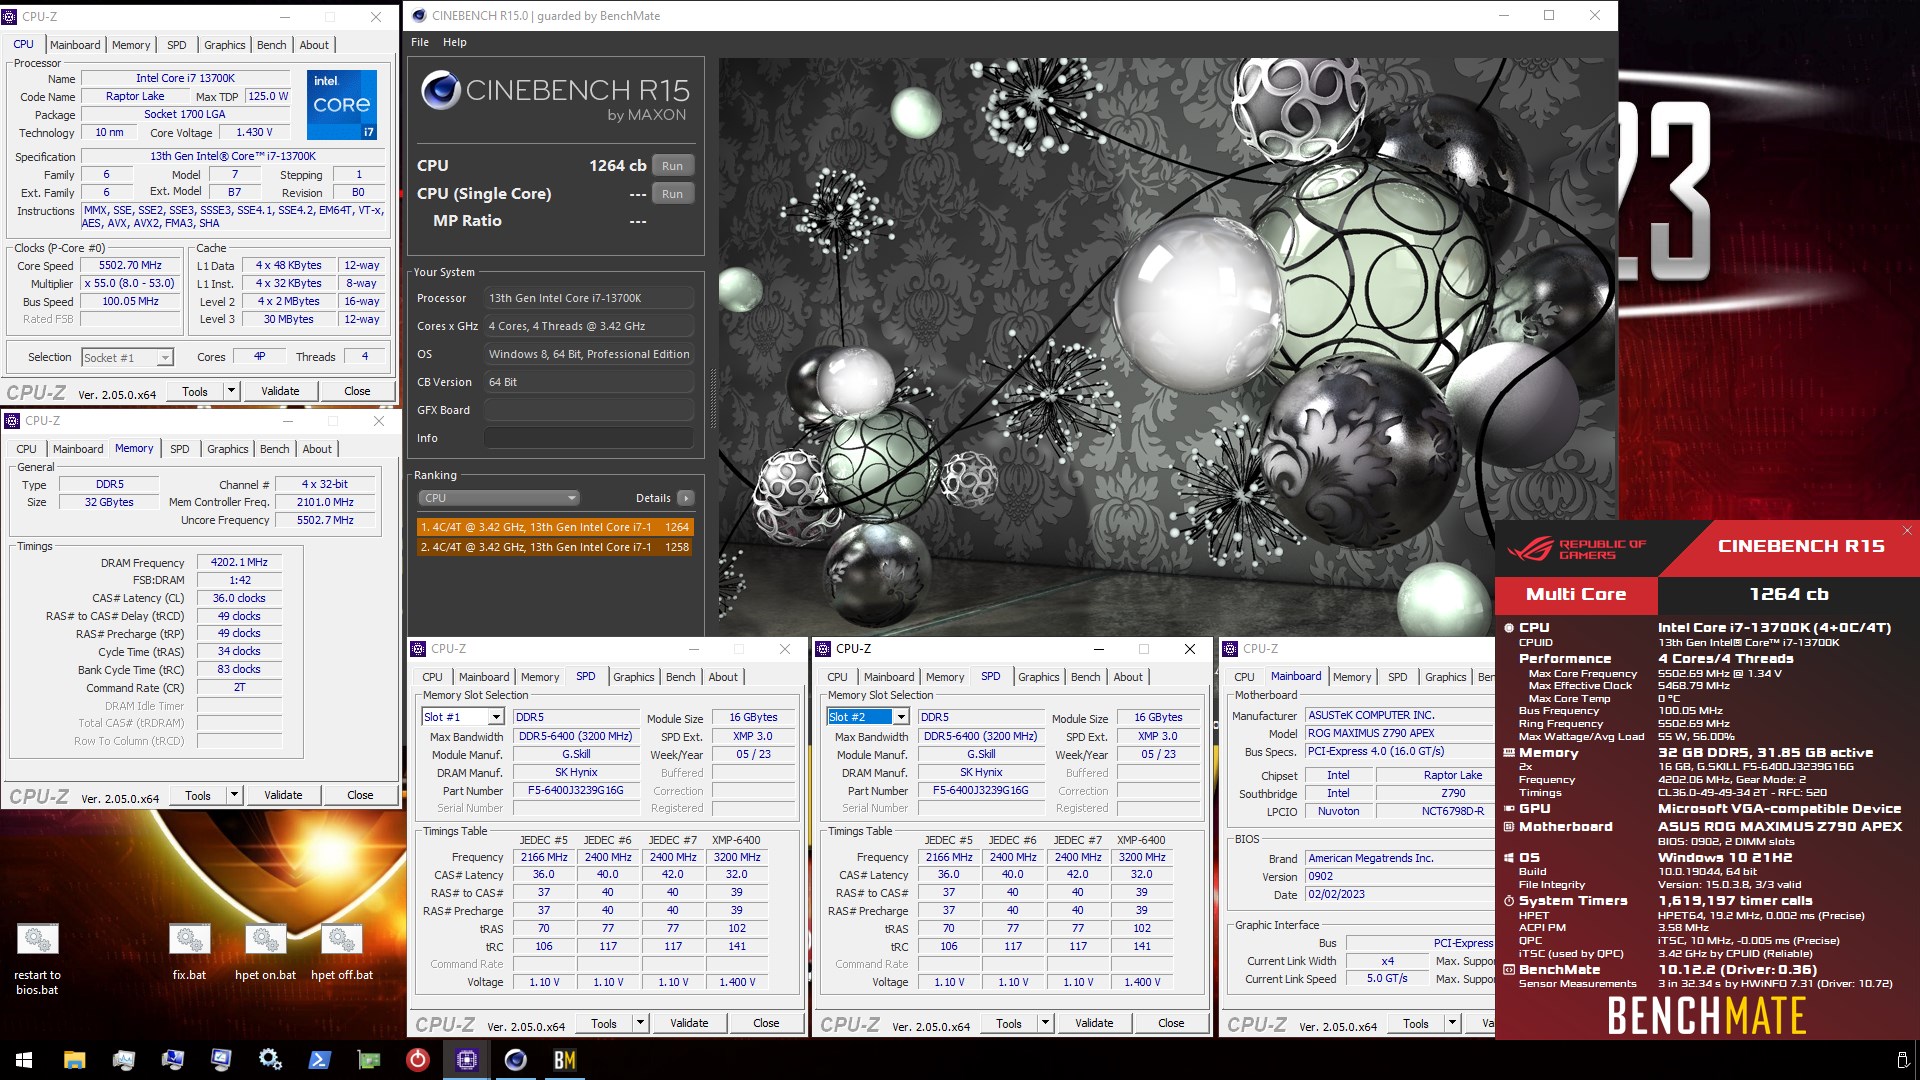The width and height of the screenshot is (1920, 1080).
Task: Open the green expansion card taskbar icon
Action: tap(368, 1060)
